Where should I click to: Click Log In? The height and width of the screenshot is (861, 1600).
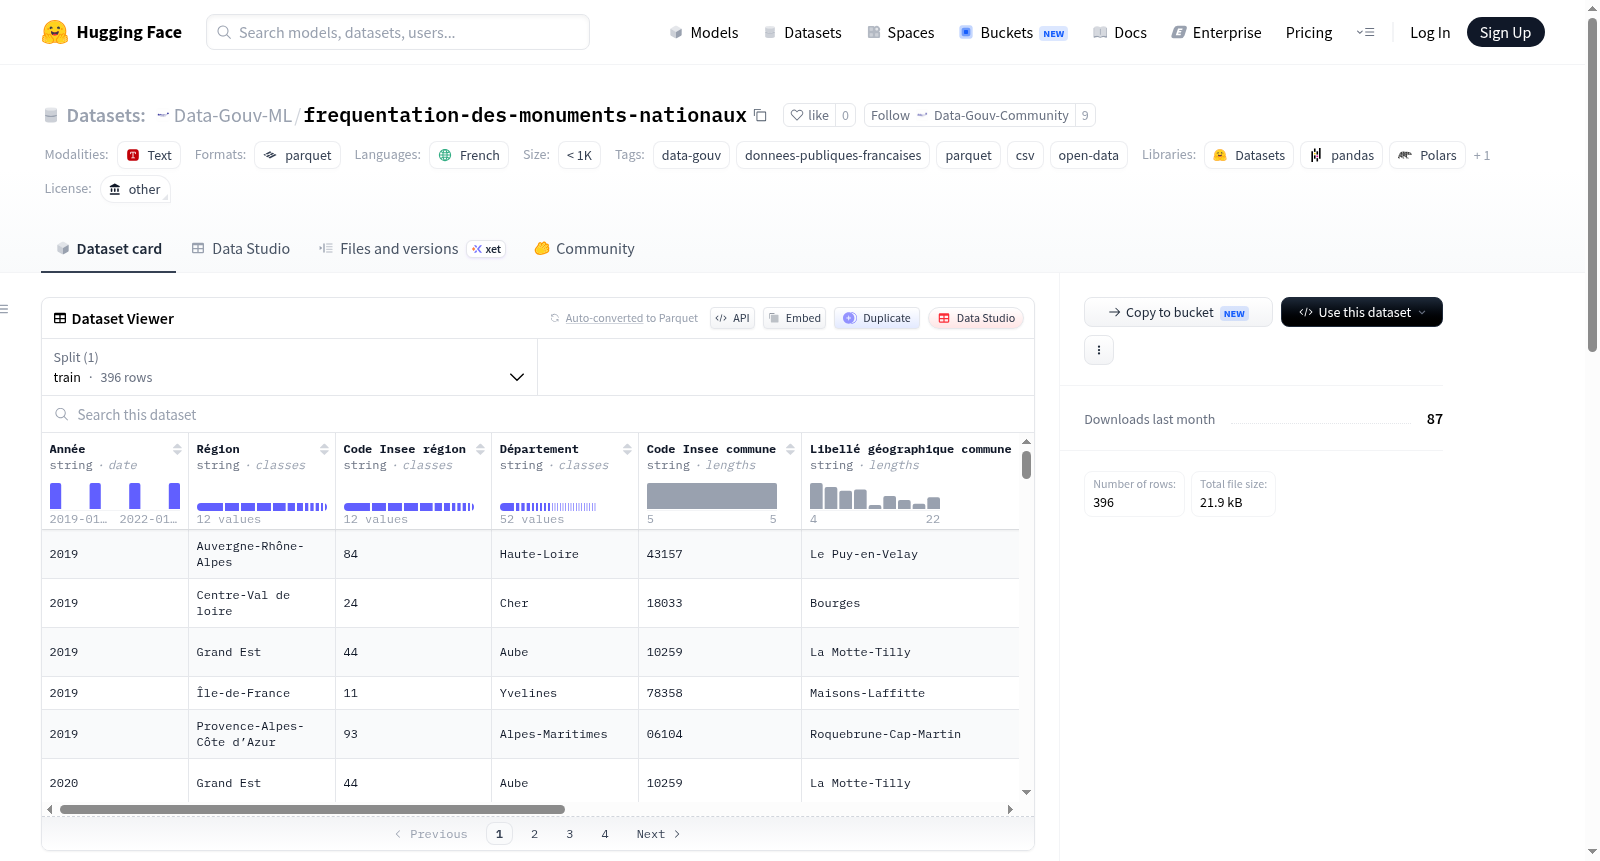click(1430, 32)
